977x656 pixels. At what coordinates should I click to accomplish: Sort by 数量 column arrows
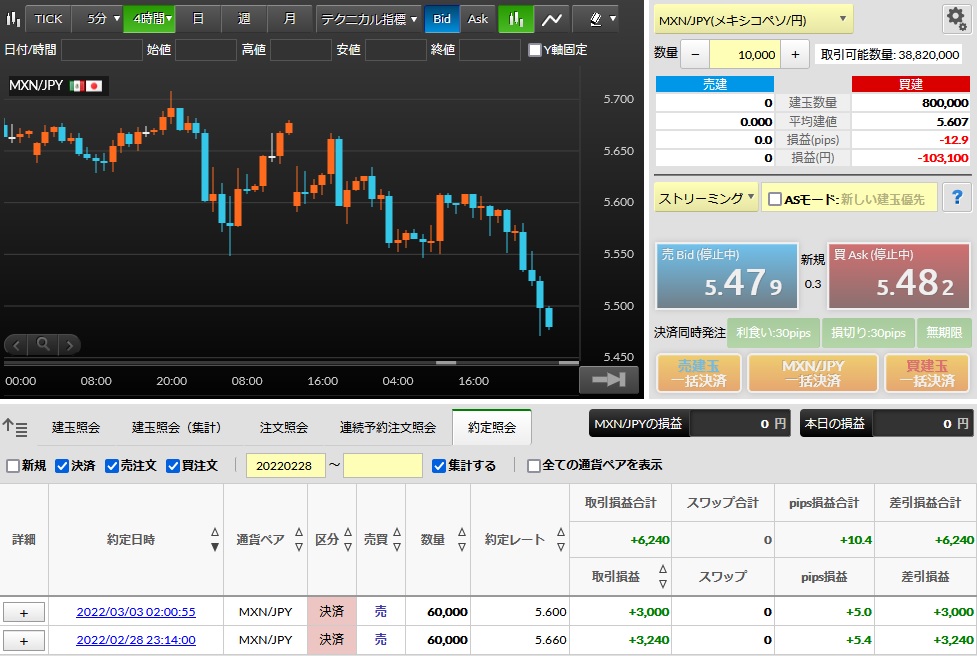pyautogui.click(x=462, y=540)
